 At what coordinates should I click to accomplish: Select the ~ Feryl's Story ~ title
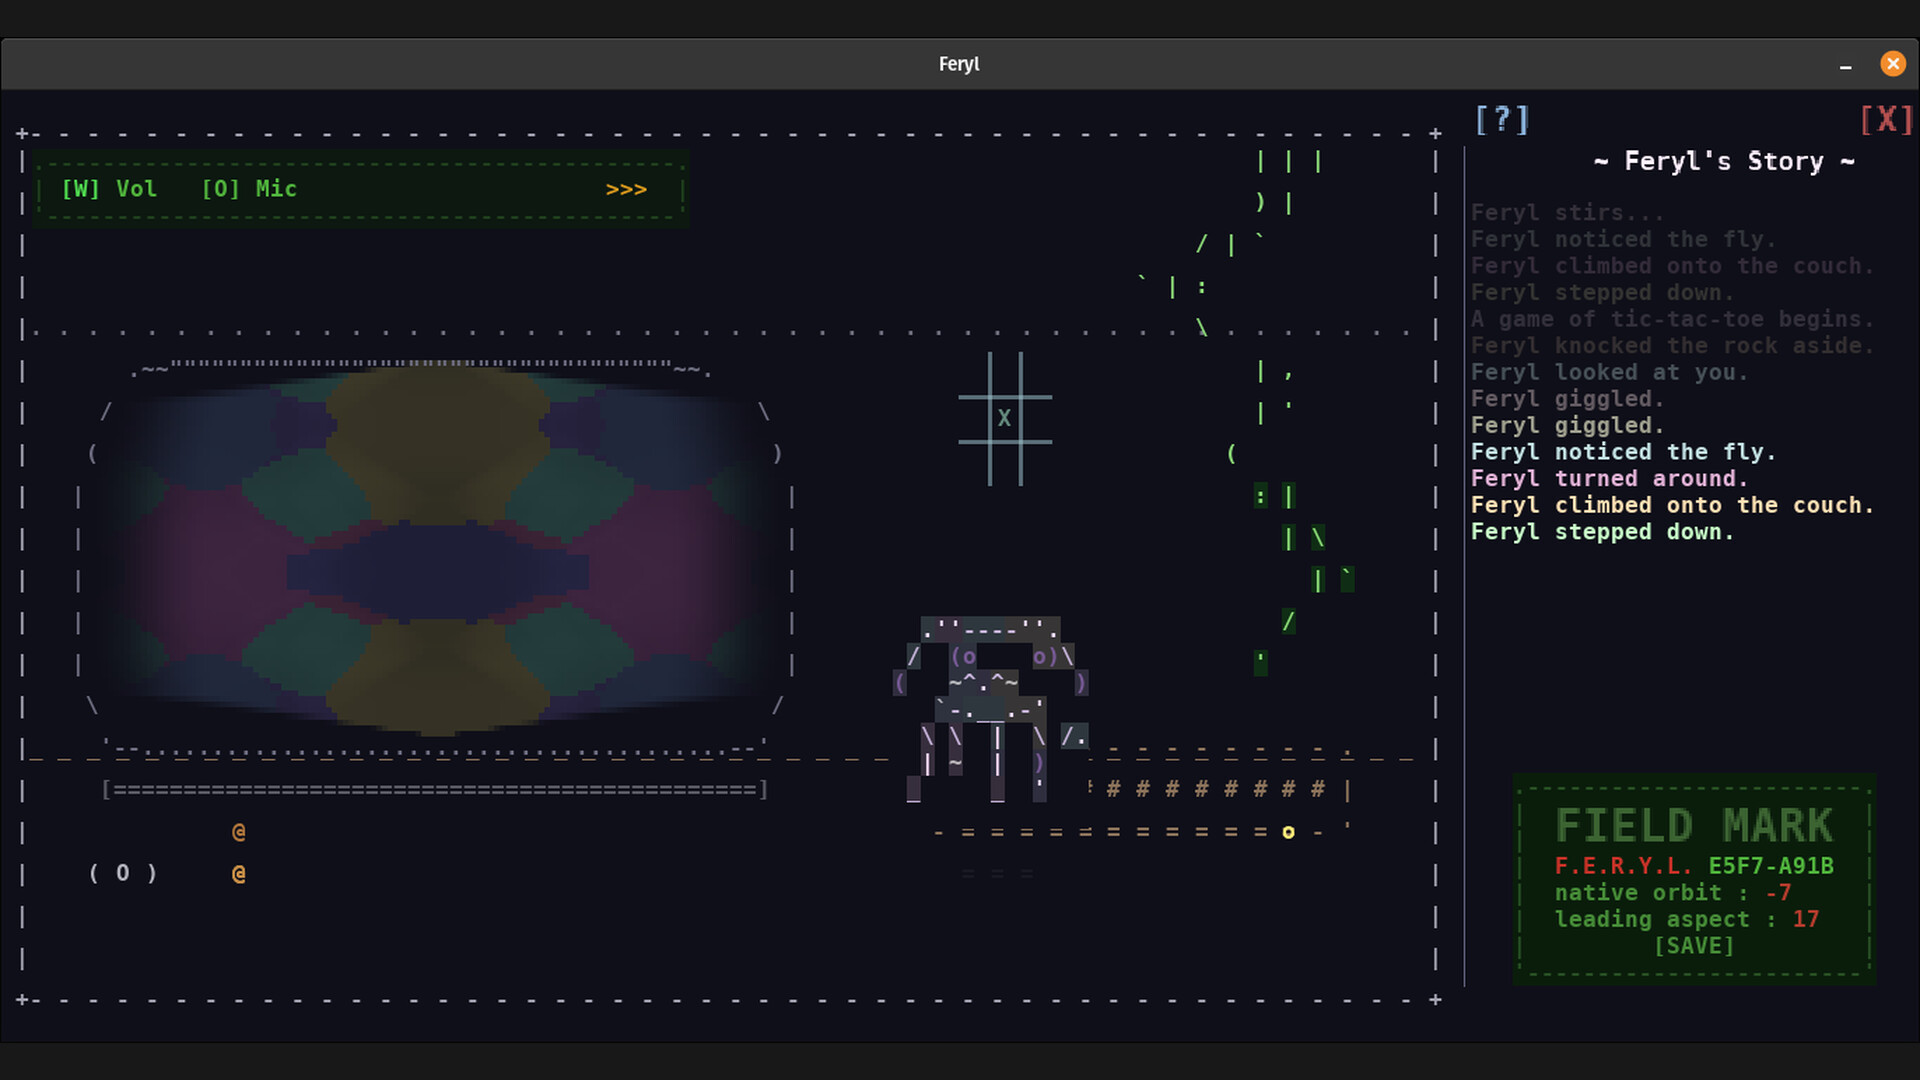point(1723,161)
